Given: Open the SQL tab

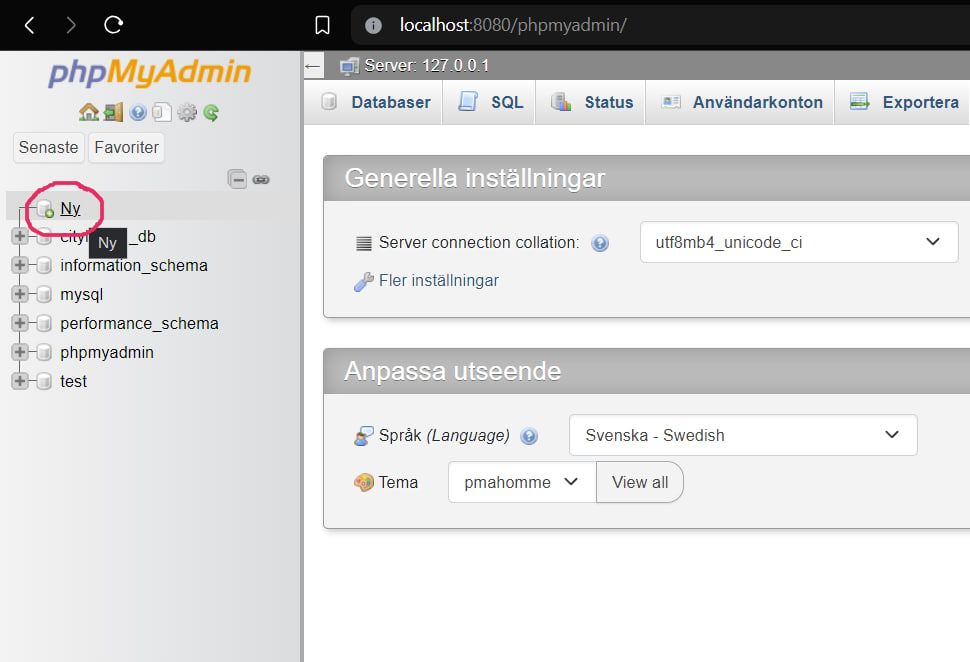Looking at the screenshot, I should pos(491,102).
